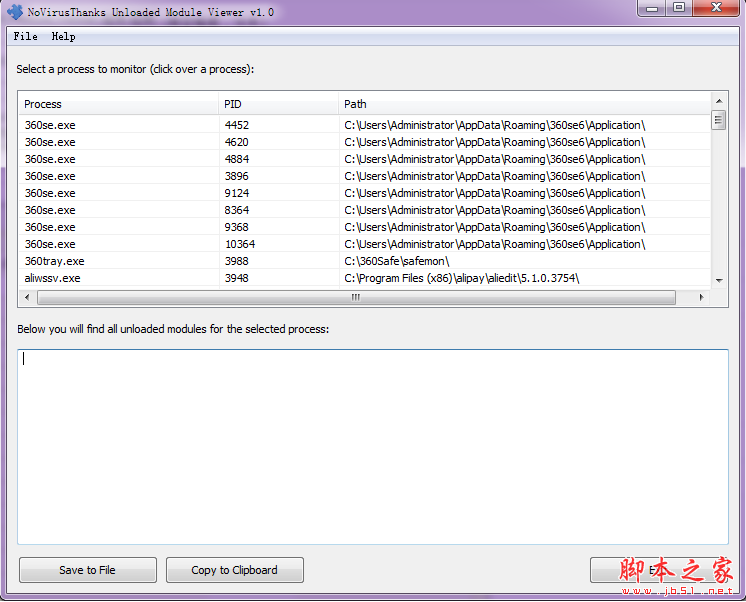Viewport: 746px width, 602px height.
Task: Select 360se.exe process with PID 9124
Action: click(x=364, y=193)
